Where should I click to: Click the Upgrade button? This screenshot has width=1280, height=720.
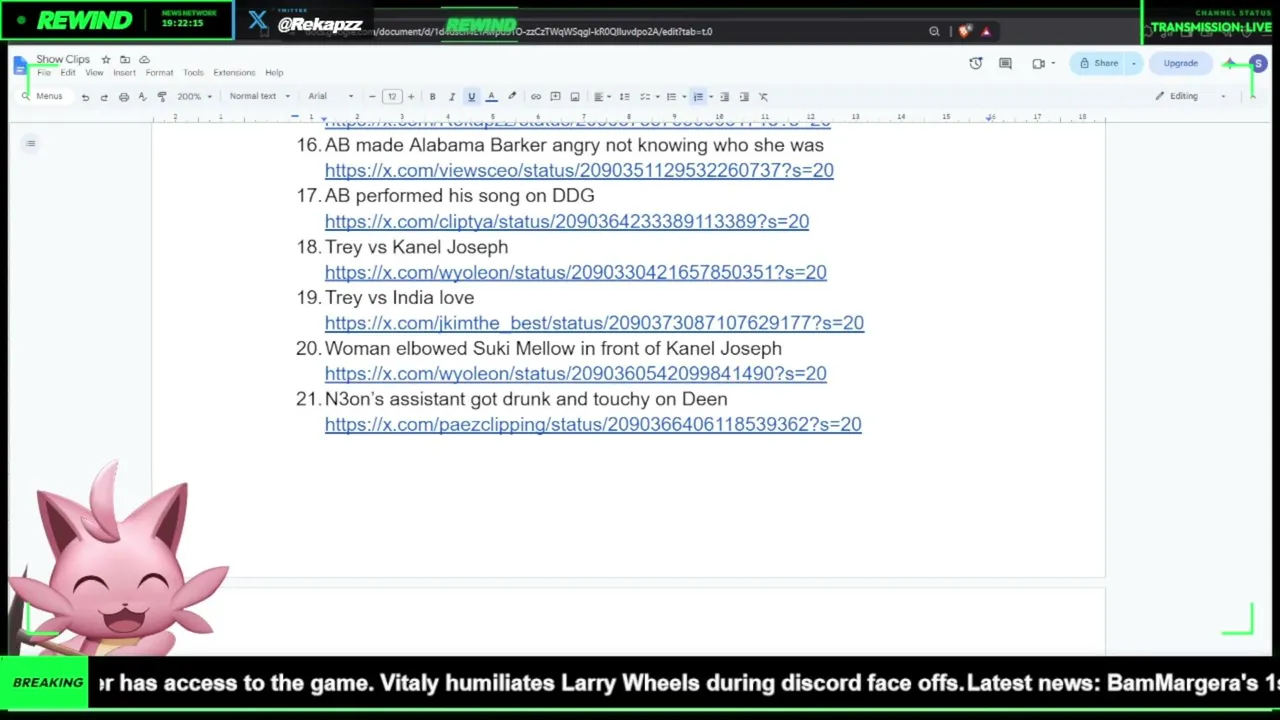tap(1180, 63)
